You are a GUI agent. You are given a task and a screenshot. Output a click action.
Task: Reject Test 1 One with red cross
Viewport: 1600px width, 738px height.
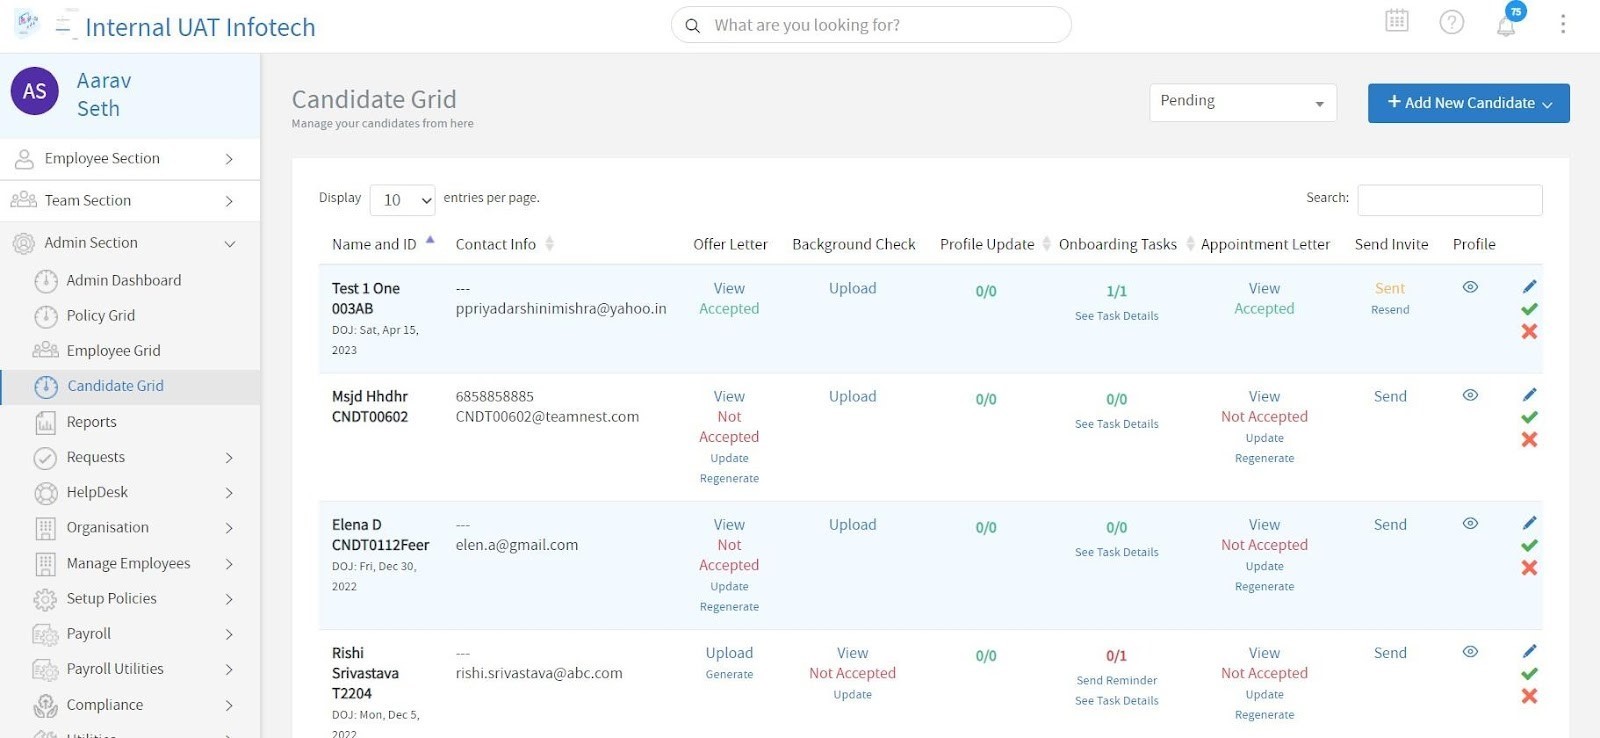1529,331
